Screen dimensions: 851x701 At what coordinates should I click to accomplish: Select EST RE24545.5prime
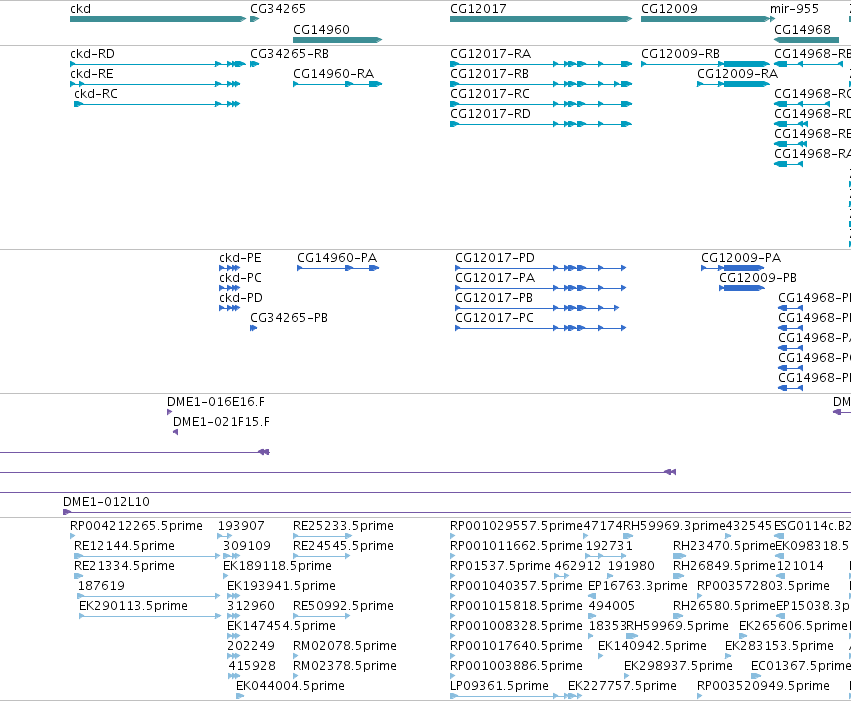point(344,546)
